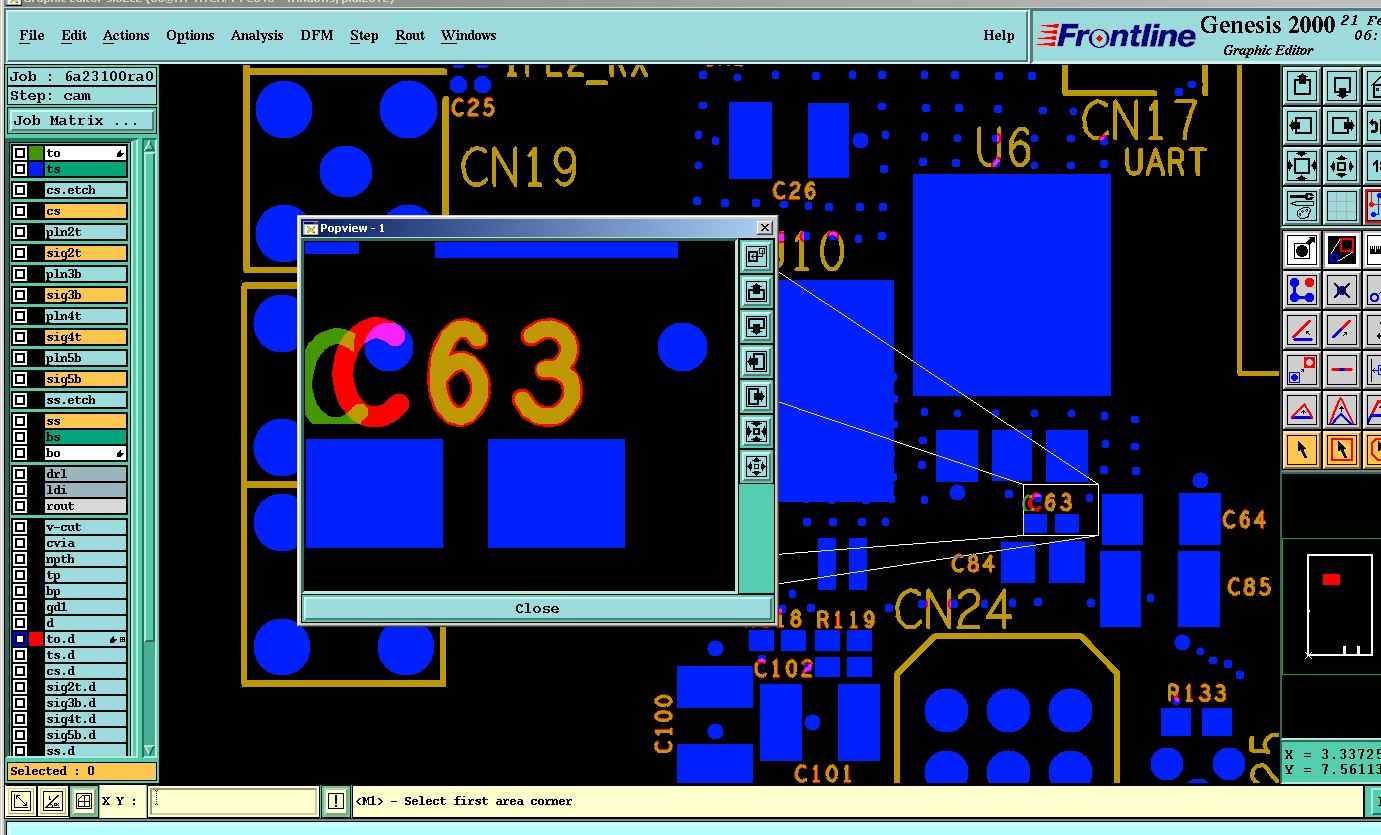Viewport: 1381px width, 835px height.
Task: Select the feature highlight tool with black circle
Action: 1302,248
